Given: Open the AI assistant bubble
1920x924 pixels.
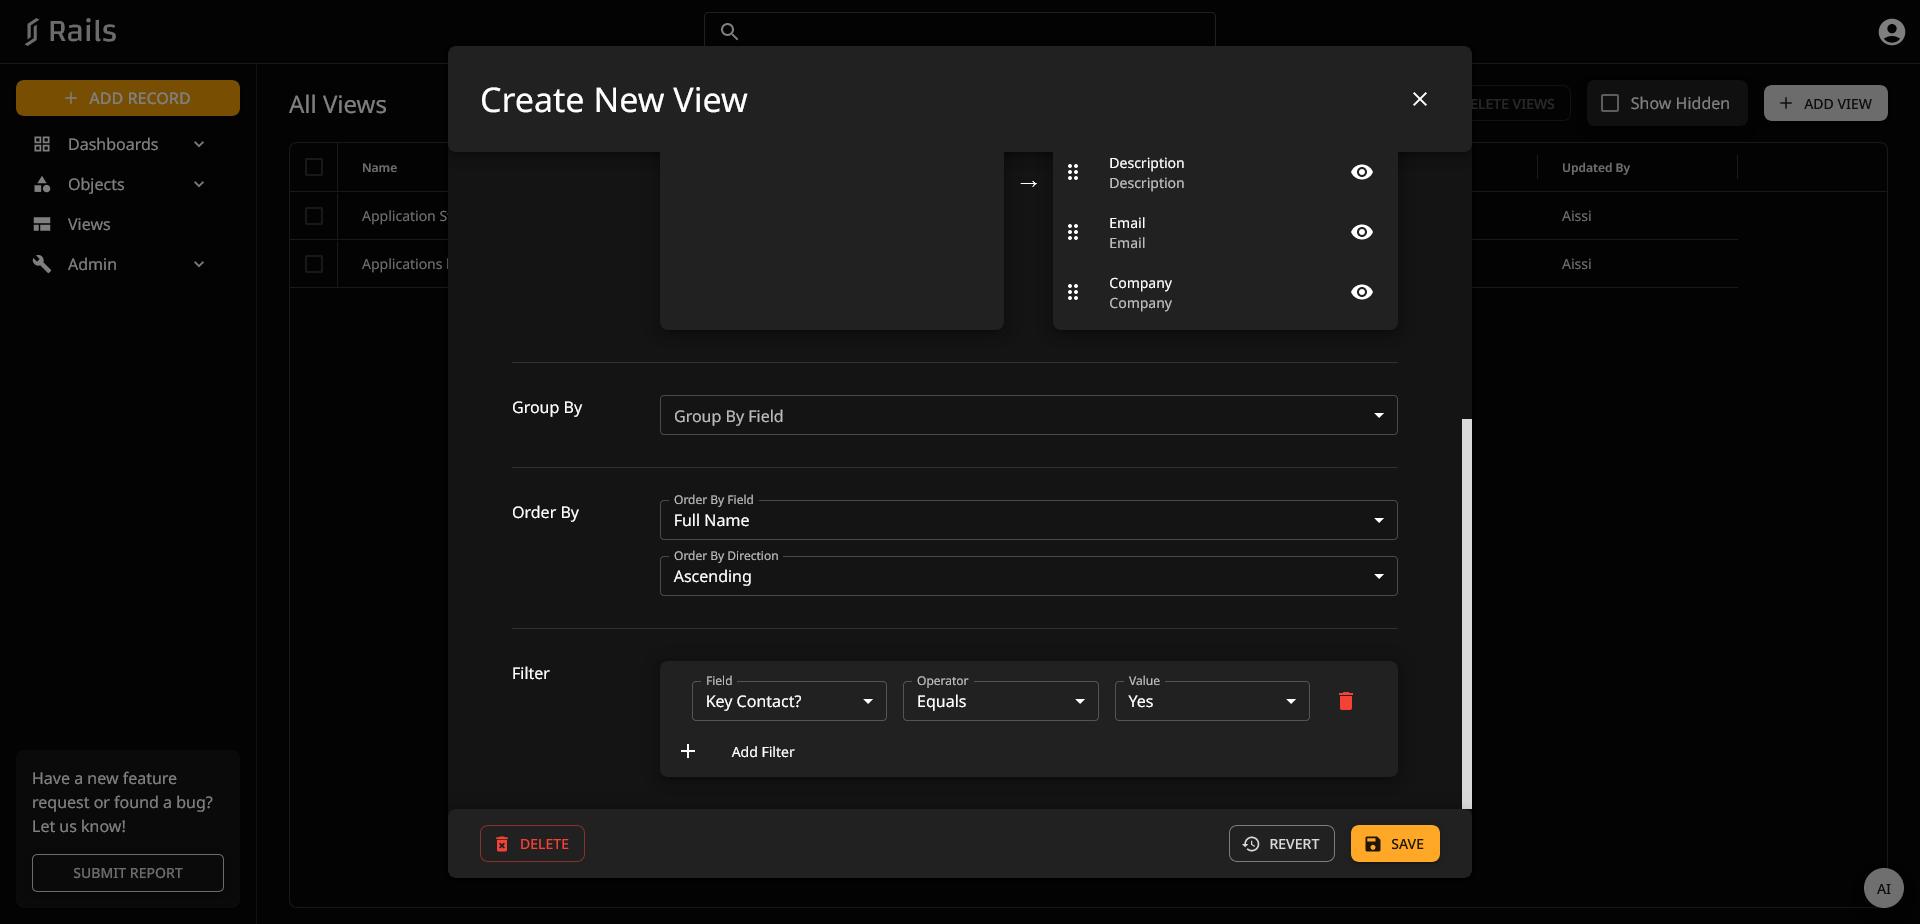Looking at the screenshot, I should tap(1883, 888).
